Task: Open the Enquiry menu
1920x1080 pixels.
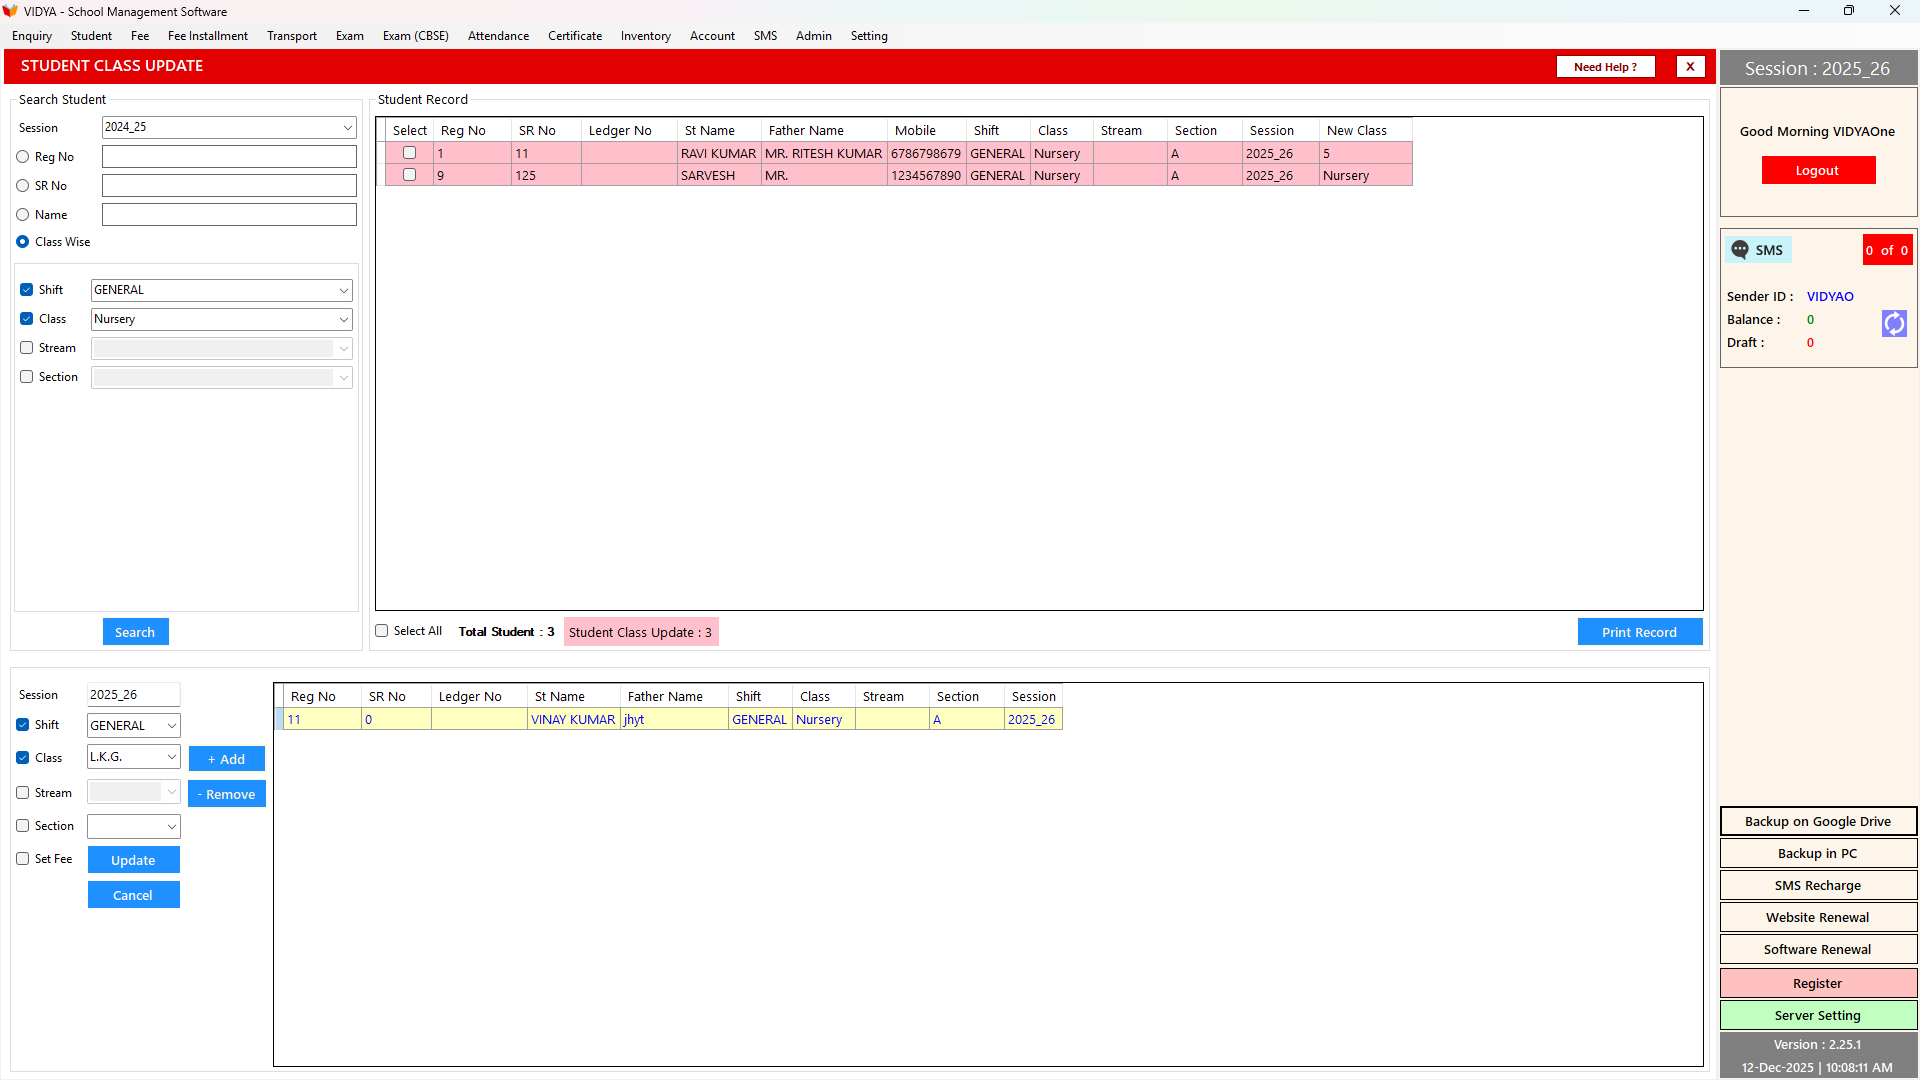Action: pyautogui.click(x=32, y=36)
